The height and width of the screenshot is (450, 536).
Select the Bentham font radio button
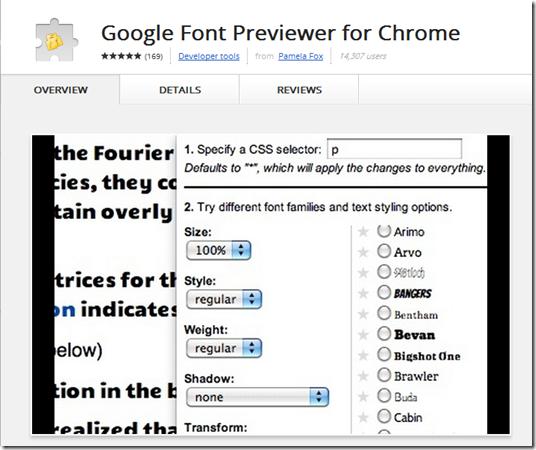[x=384, y=313]
